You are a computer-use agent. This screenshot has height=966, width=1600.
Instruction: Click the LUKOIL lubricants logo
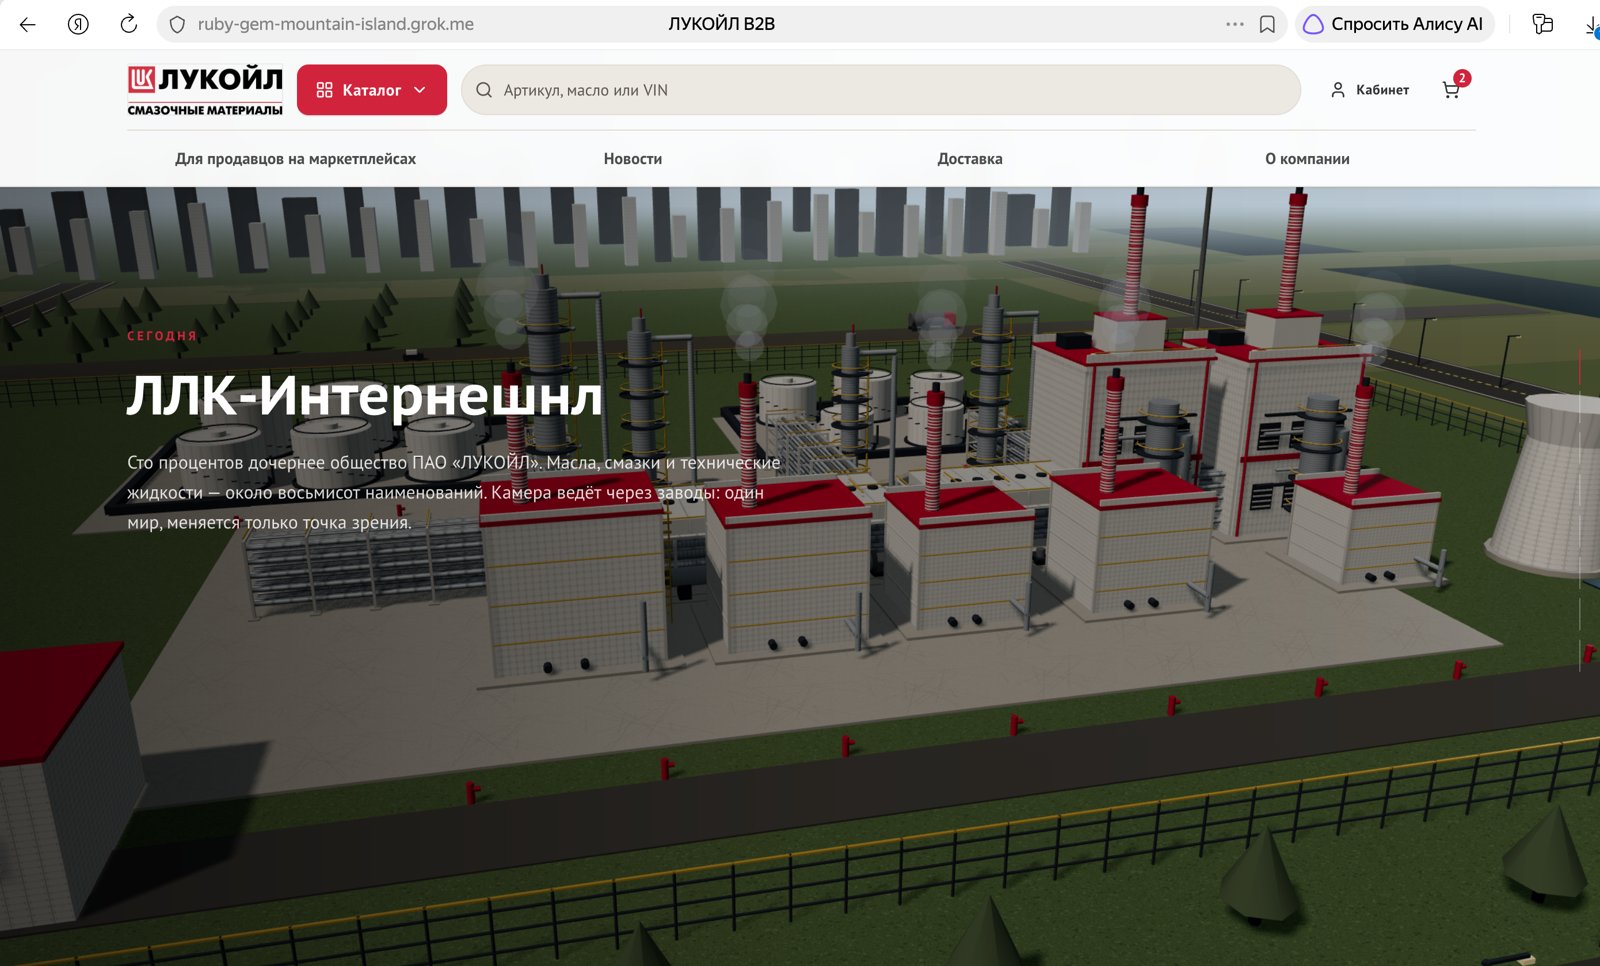[205, 90]
